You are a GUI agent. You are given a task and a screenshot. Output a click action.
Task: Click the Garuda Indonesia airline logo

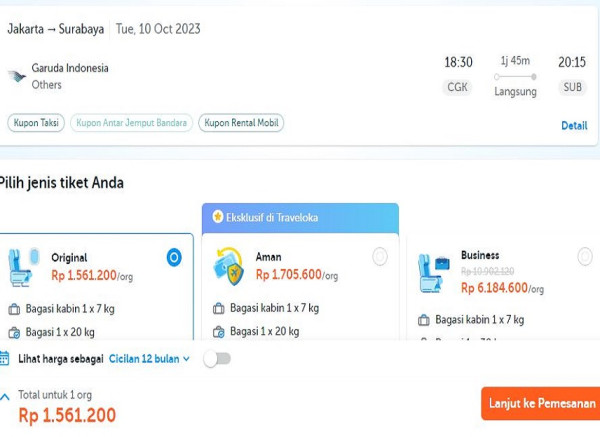tap(17, 76)
